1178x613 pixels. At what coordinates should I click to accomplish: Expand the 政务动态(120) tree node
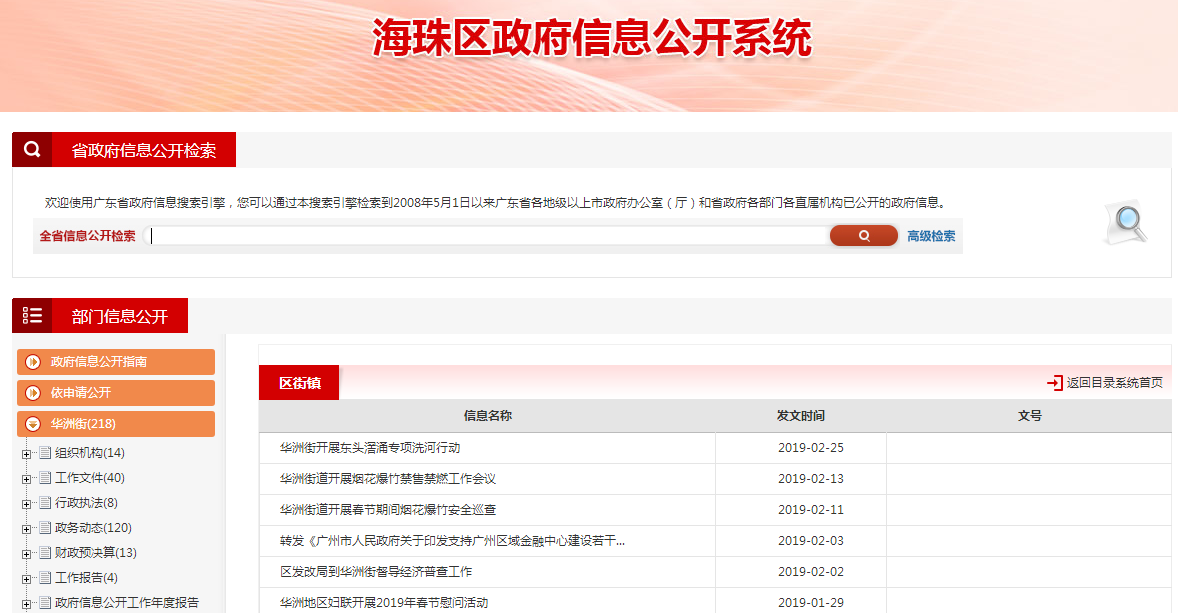tap(26, 529)
